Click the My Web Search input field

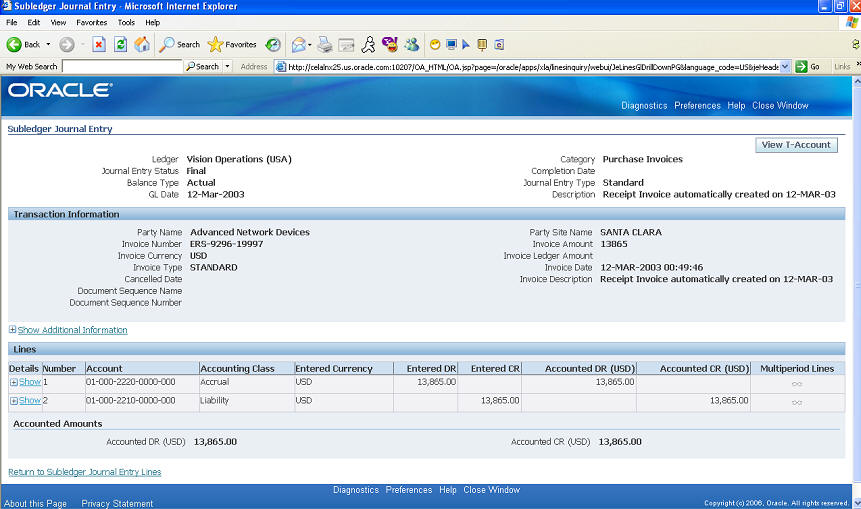121,67
